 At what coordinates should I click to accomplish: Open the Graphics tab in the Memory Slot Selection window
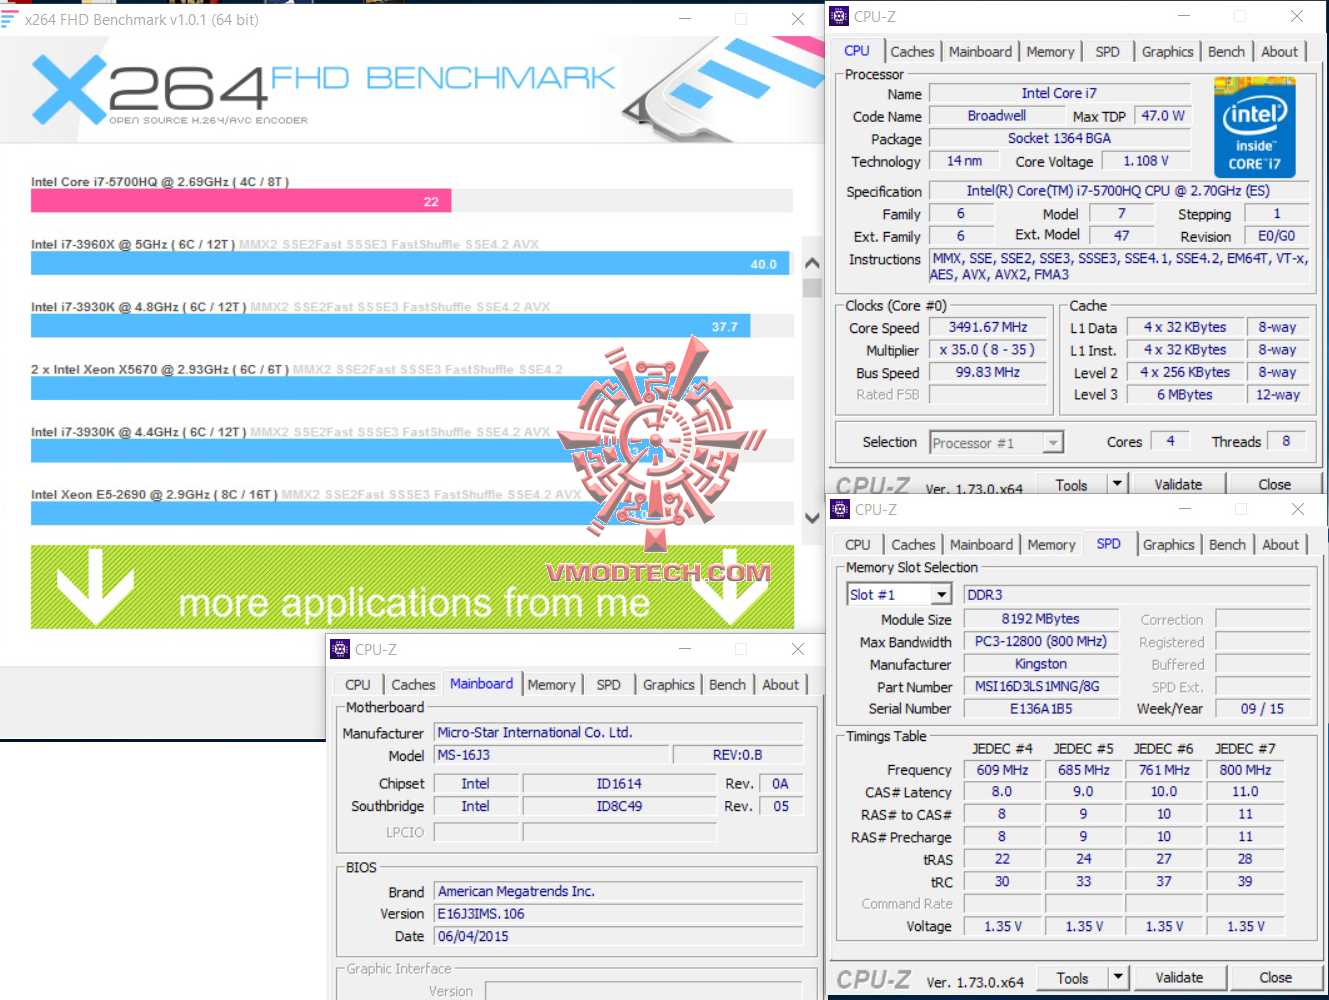coord(1168,544)
